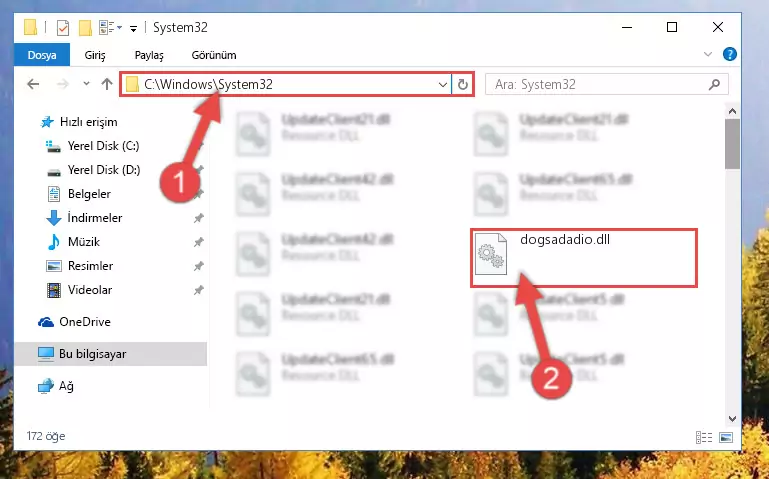Open Müzik in the sidebar

[74, 242]
